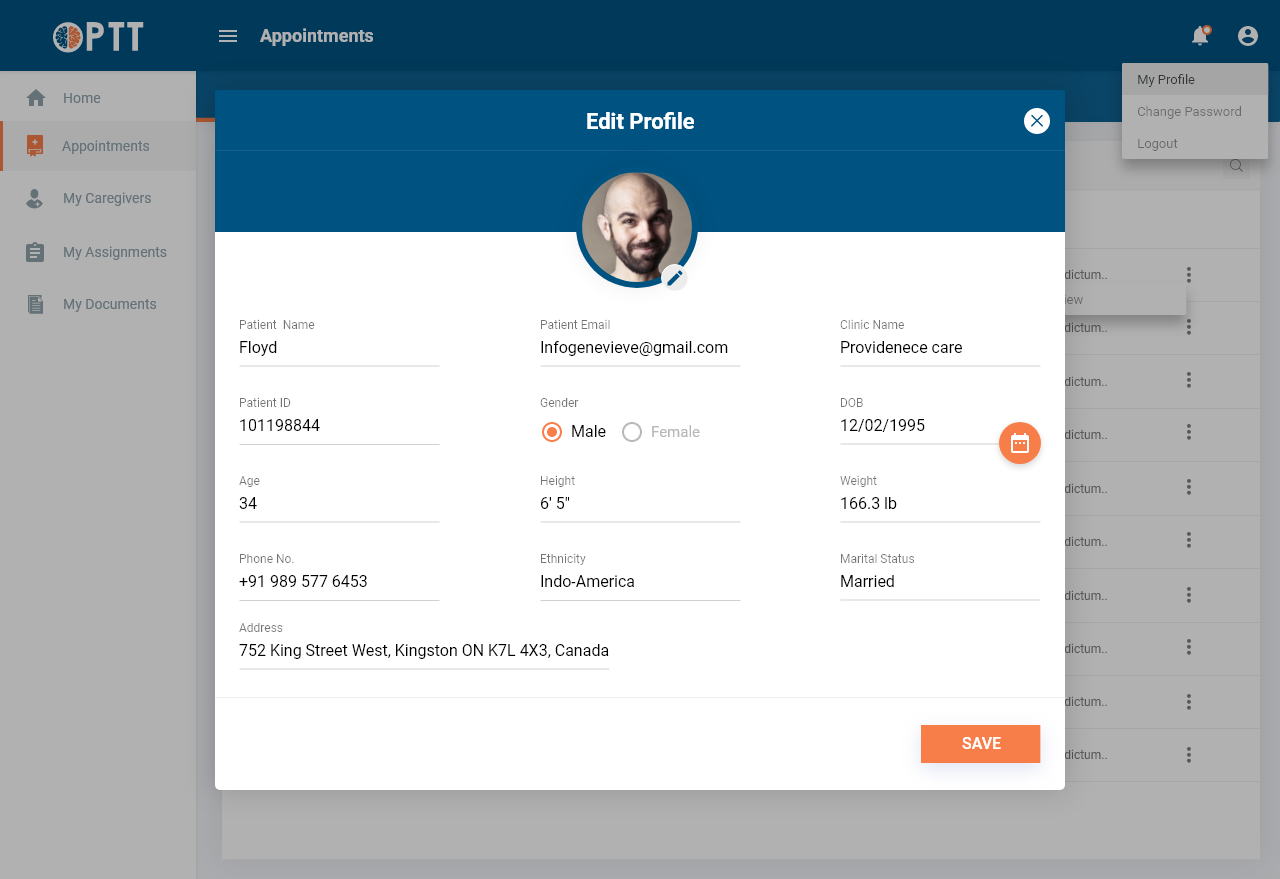Screen dimensions: 1280x879
Task: Select the Female gender option
Action: [632, 432]
